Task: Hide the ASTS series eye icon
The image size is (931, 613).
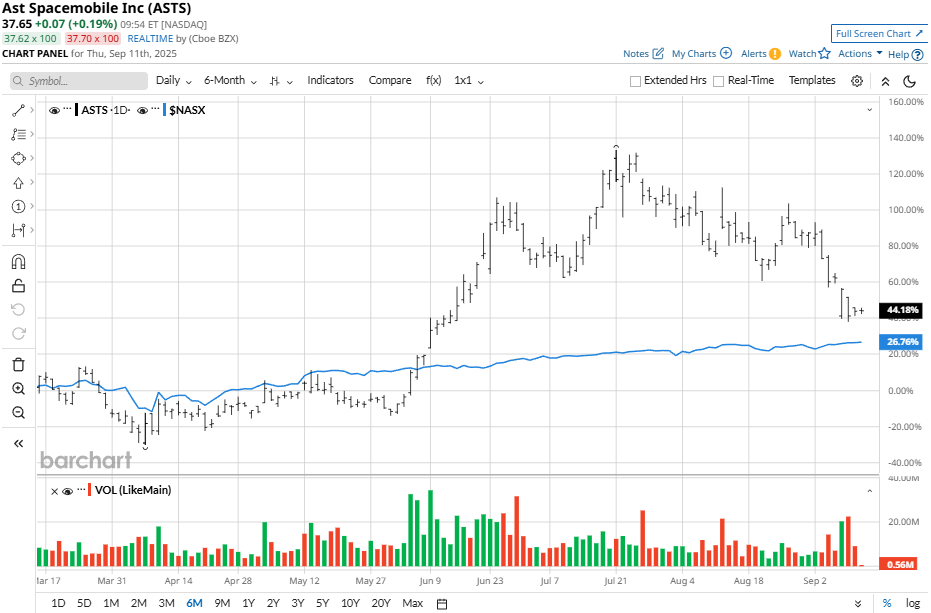Action: 54,110
